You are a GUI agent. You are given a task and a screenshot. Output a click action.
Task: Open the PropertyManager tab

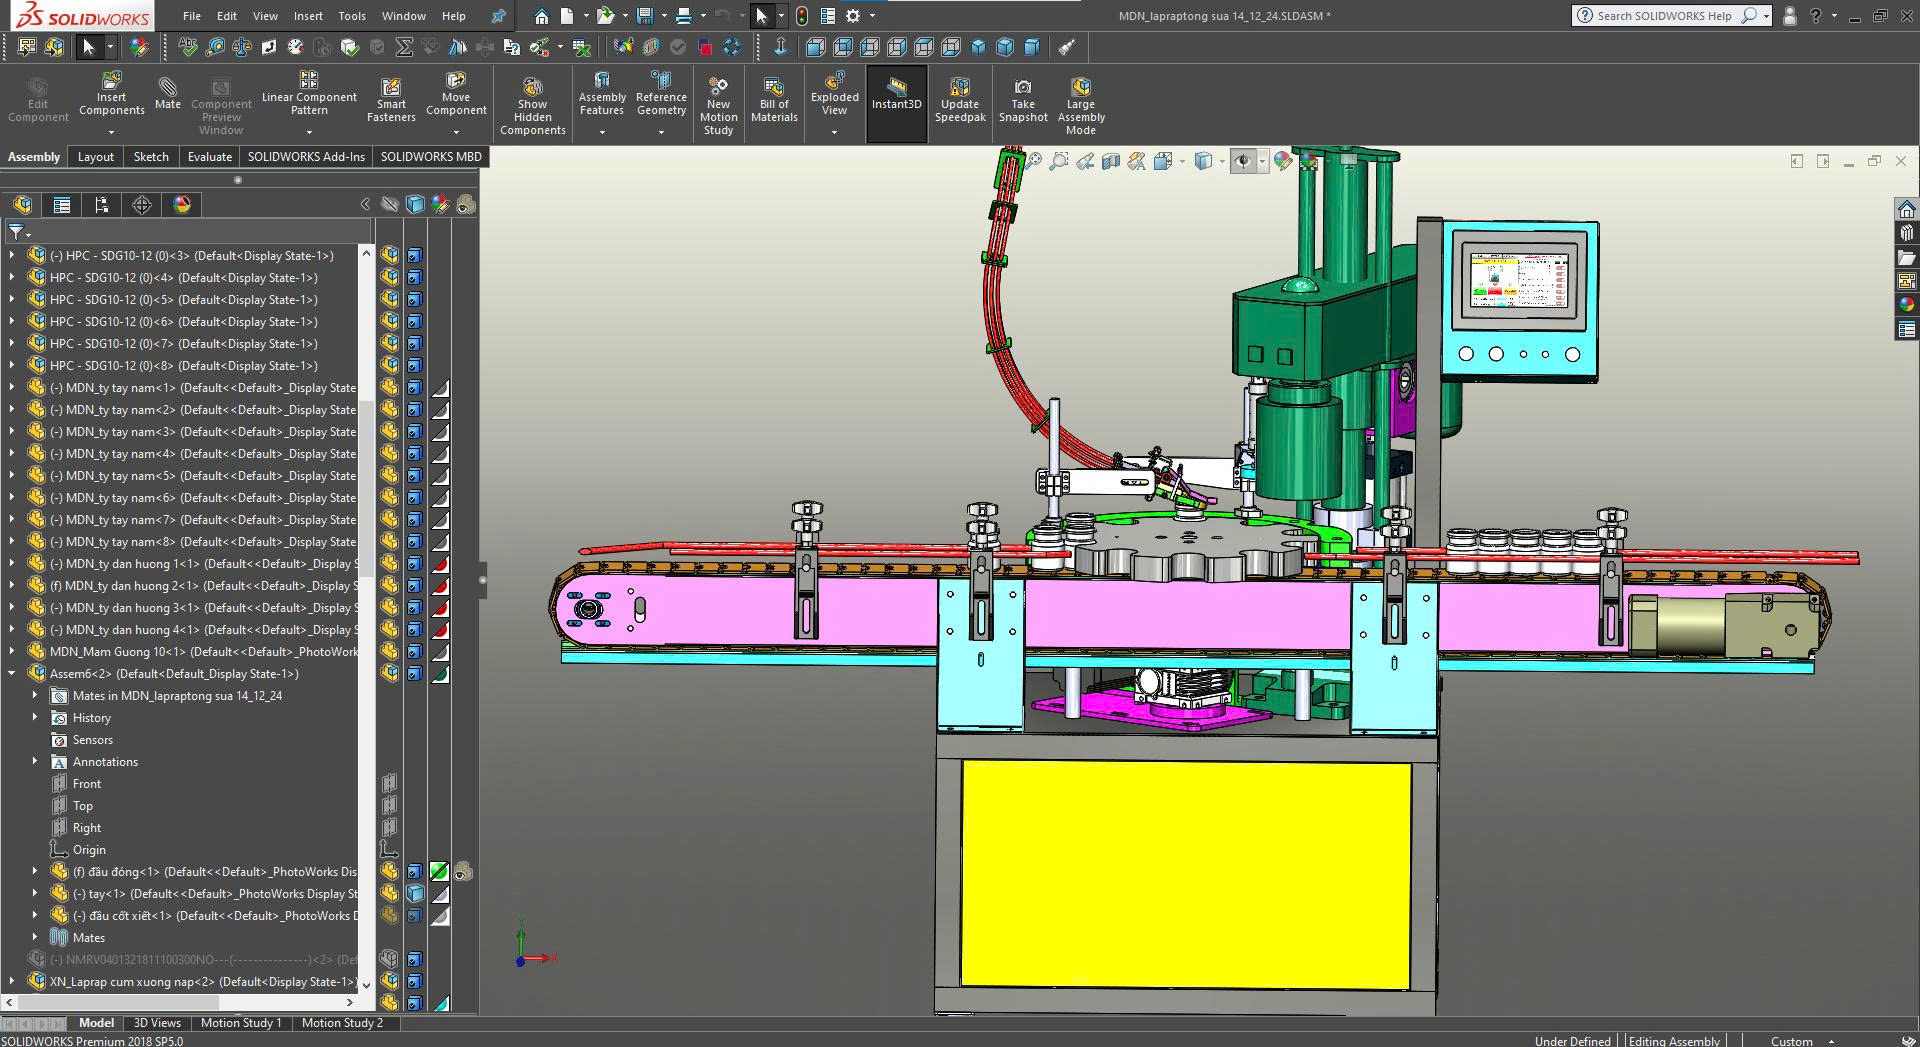coord(62,205)
